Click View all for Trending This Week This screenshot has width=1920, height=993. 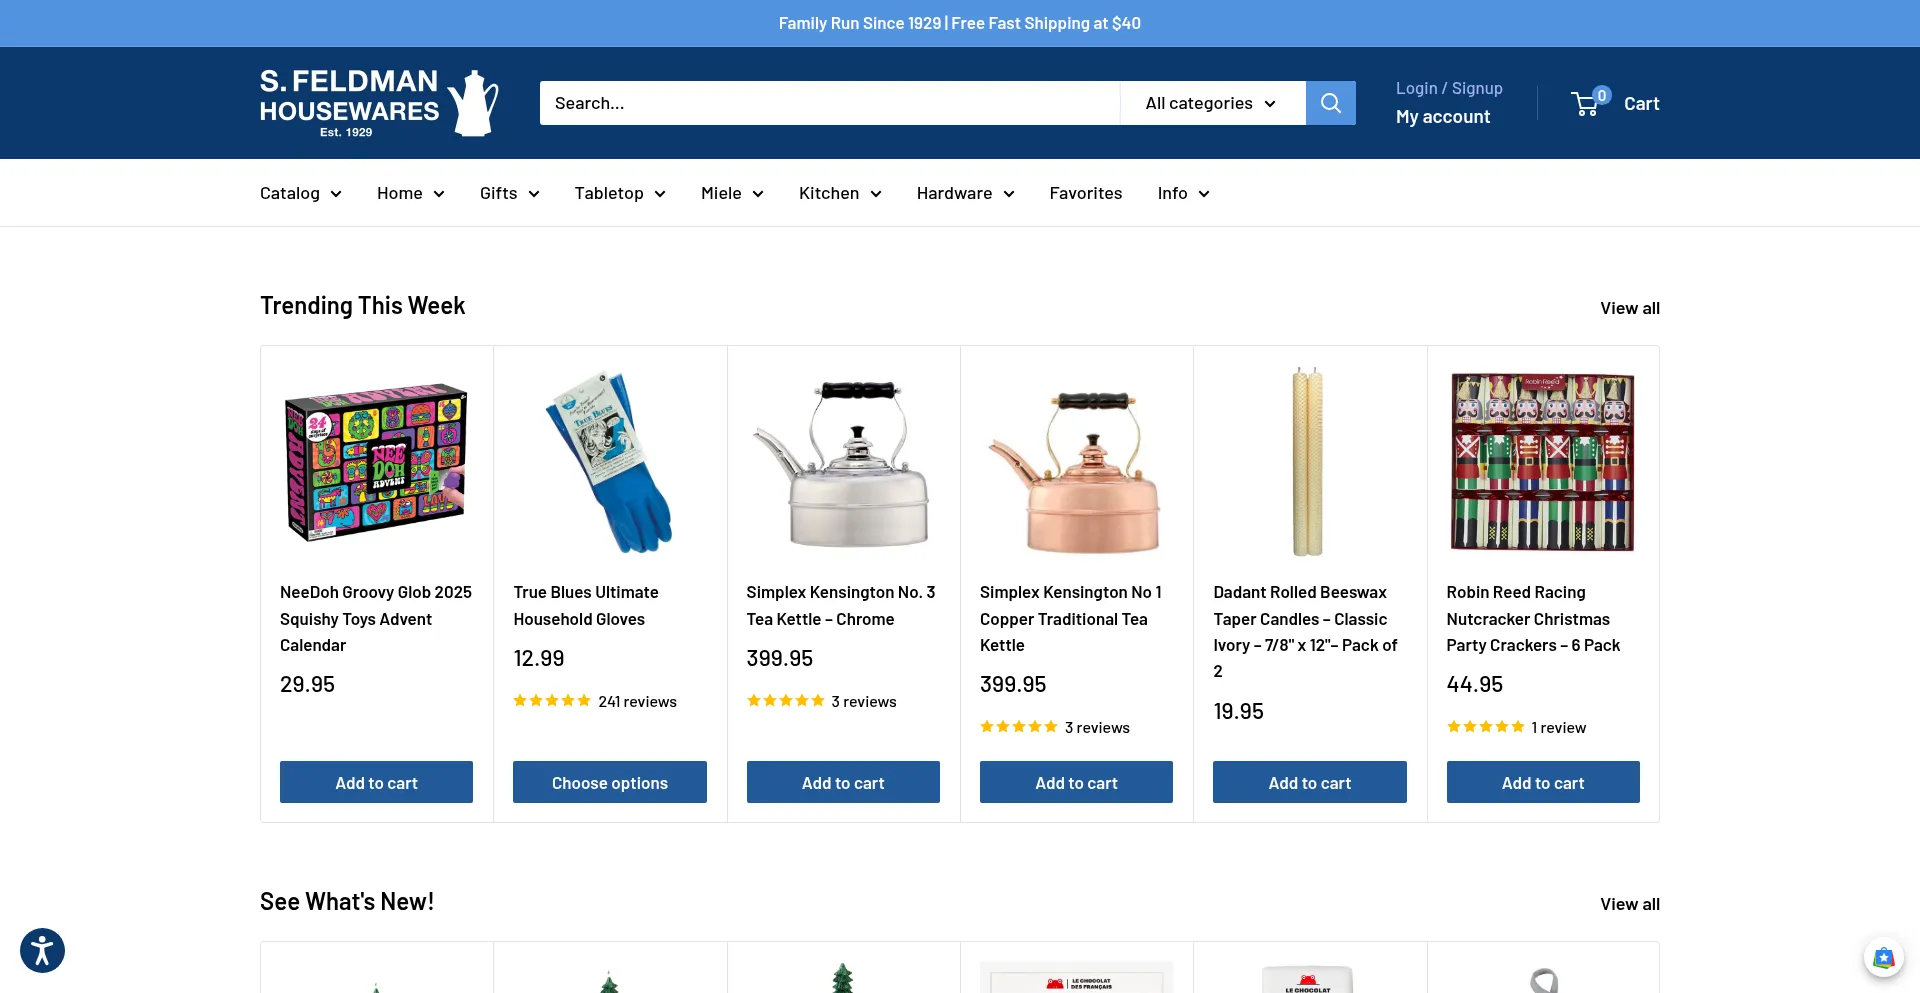coord(1629,308)
